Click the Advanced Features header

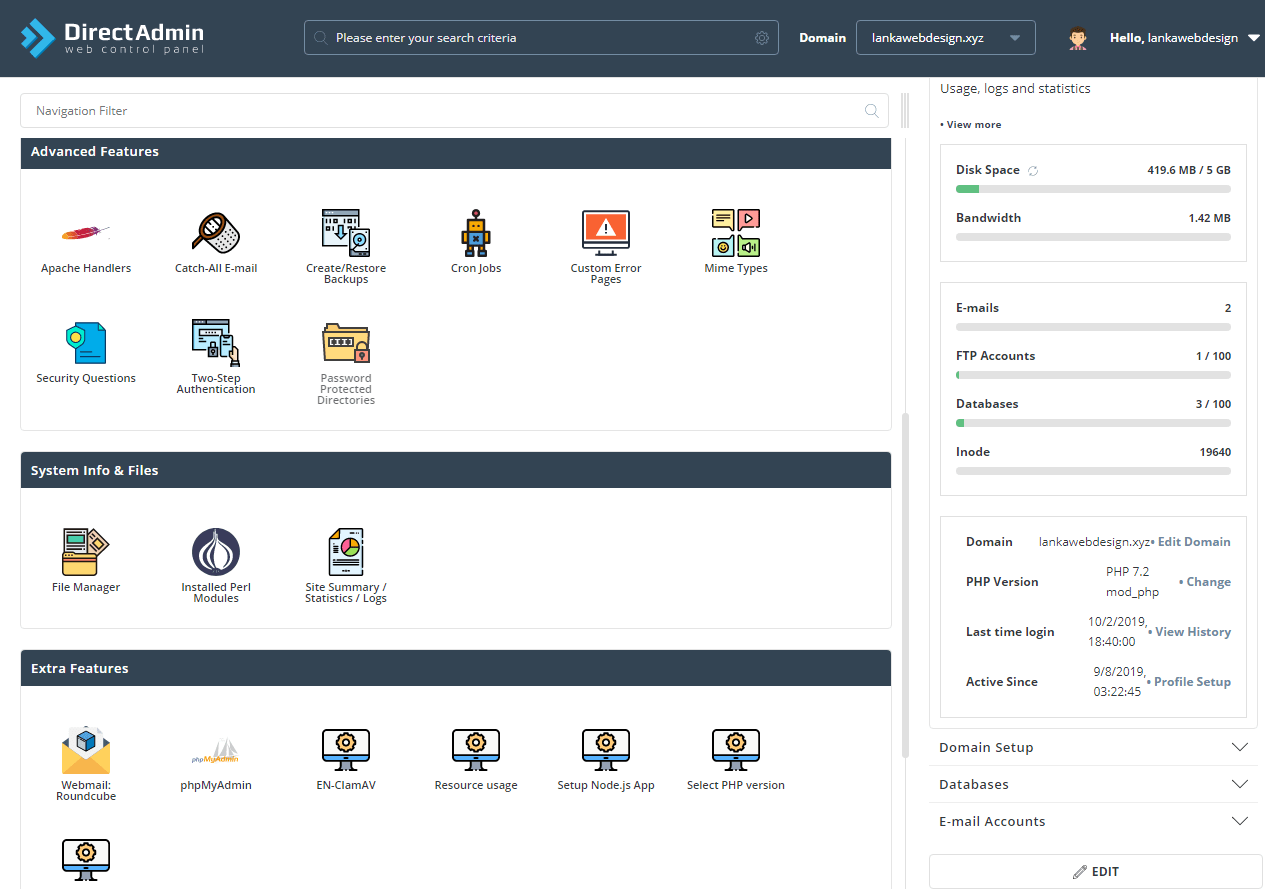(x=456, y=152)
